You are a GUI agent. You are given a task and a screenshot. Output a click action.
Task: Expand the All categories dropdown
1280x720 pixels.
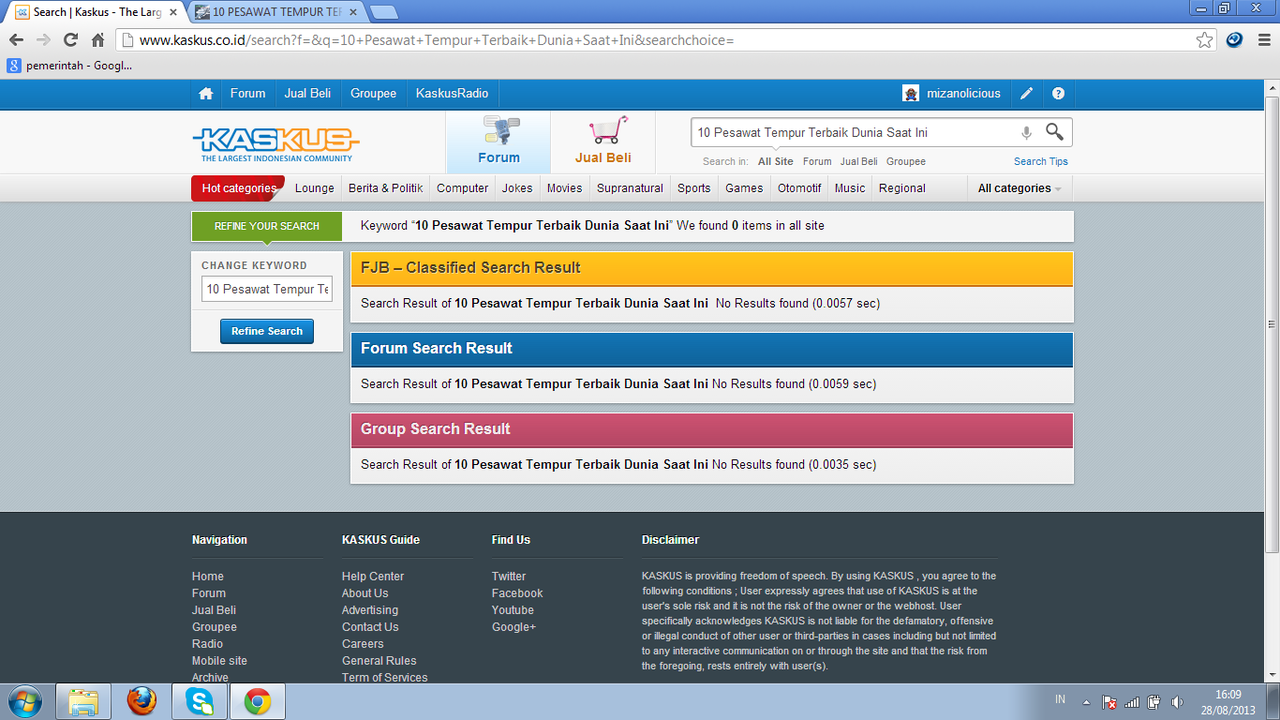[x=1019, y=188]
